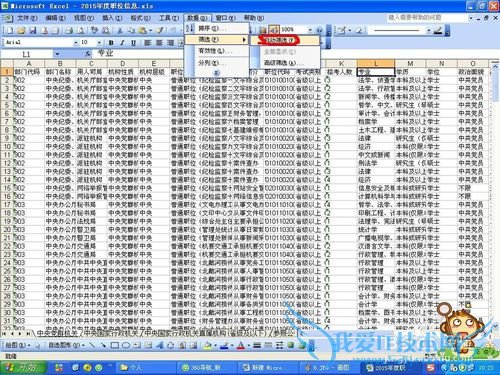Toggle Center alignment
This screenshot has width=500, height=375.
(x=159, y=43)
